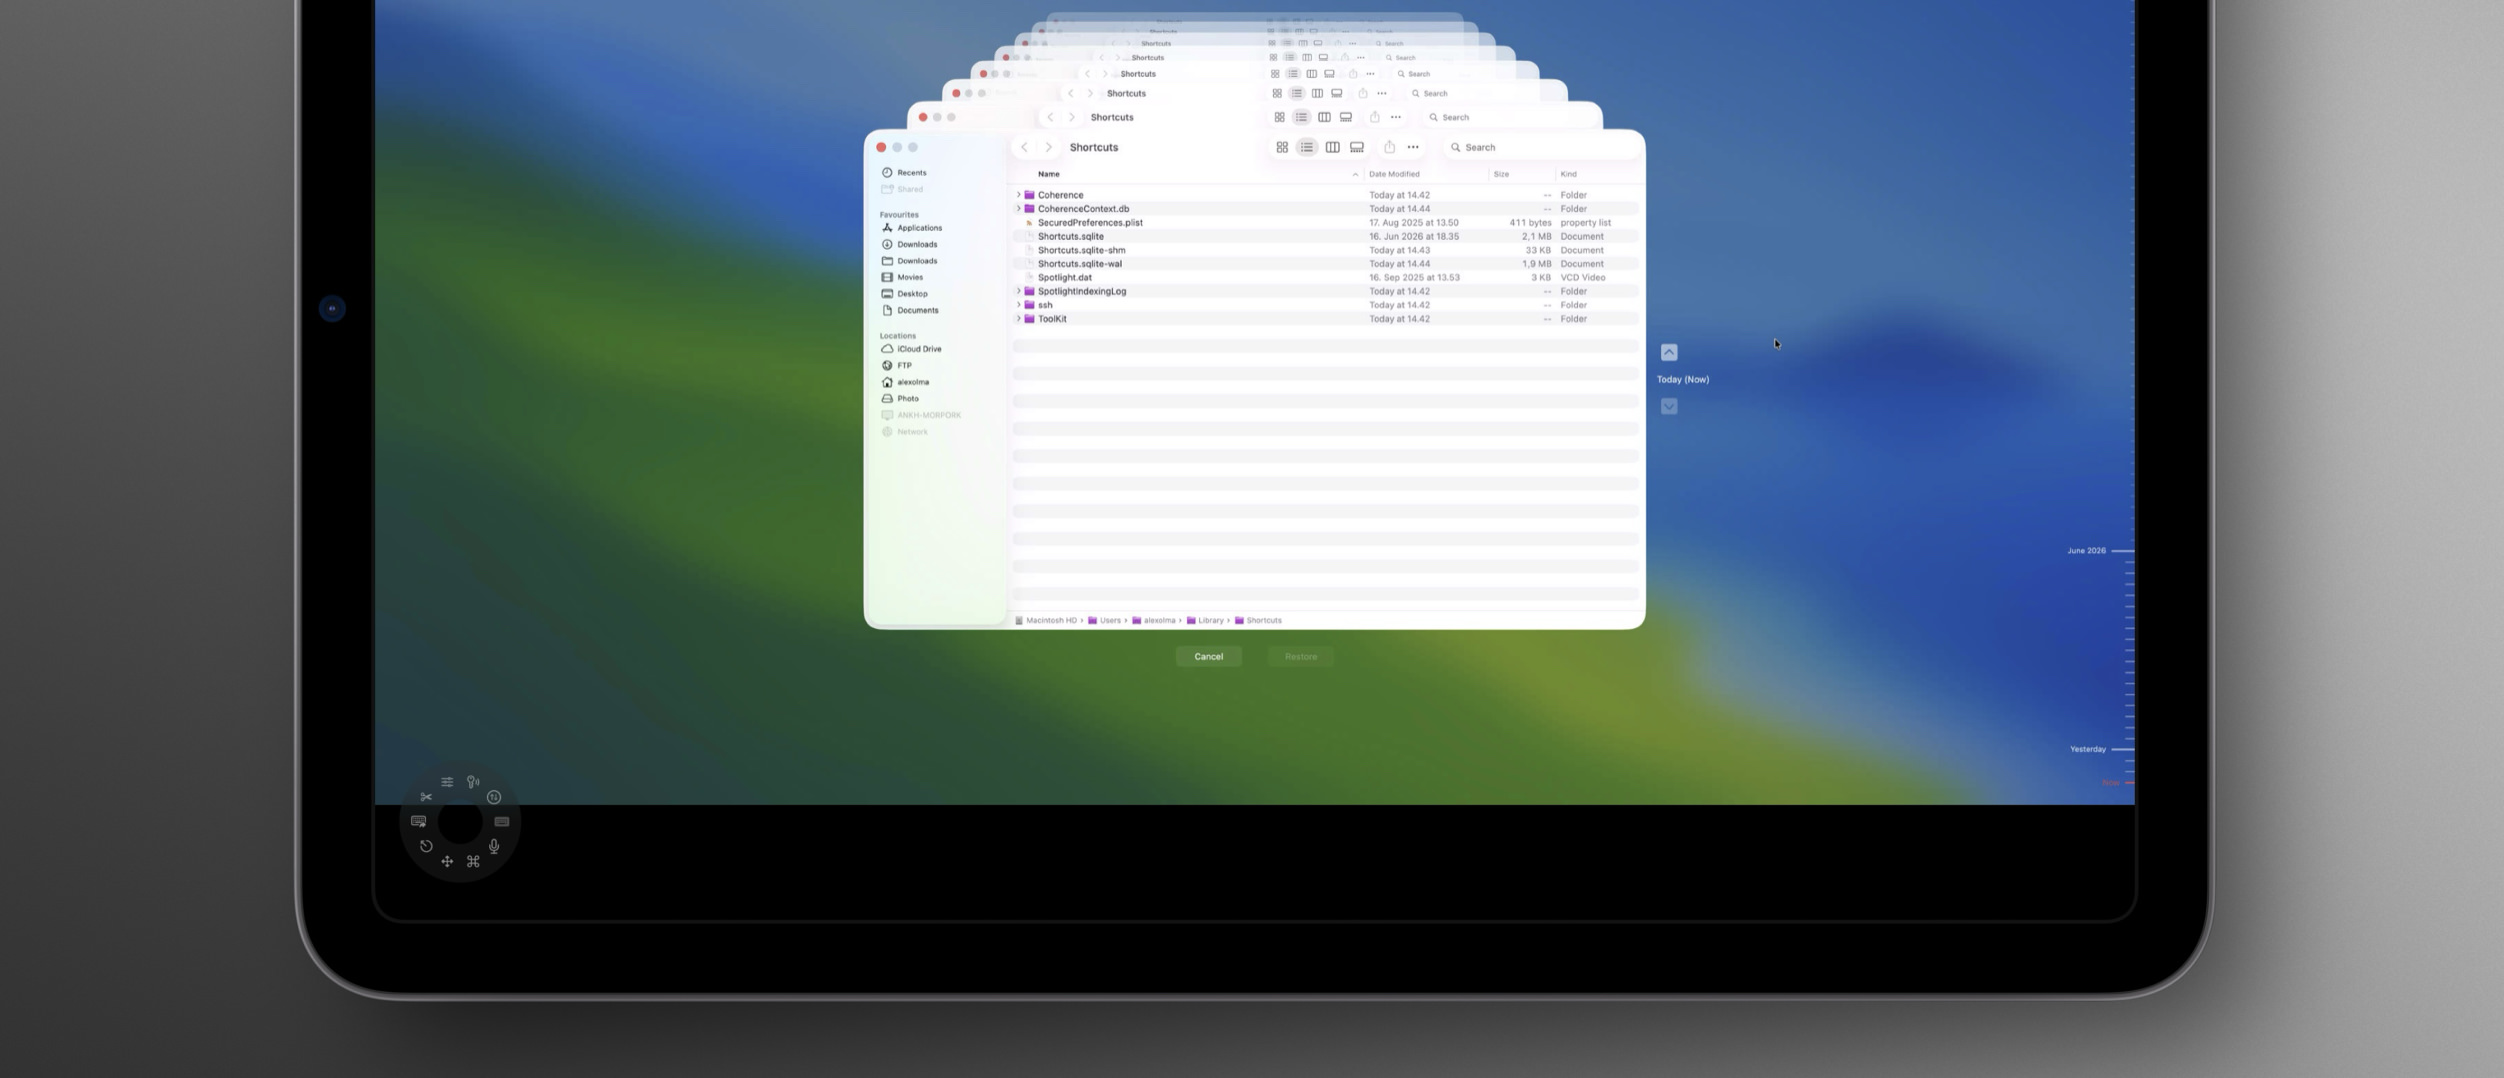2504x1078 pixels.
Task: Click the four-way move arrows radial icon
Action: tap(447, 861)
